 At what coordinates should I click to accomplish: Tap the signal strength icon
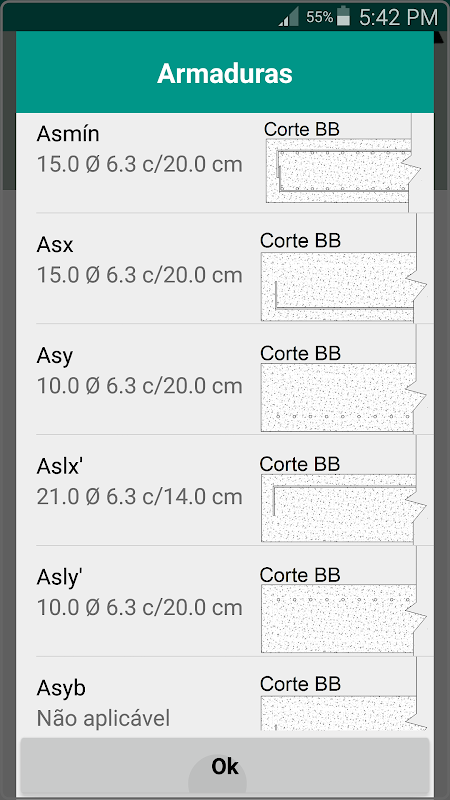(289, 16)
